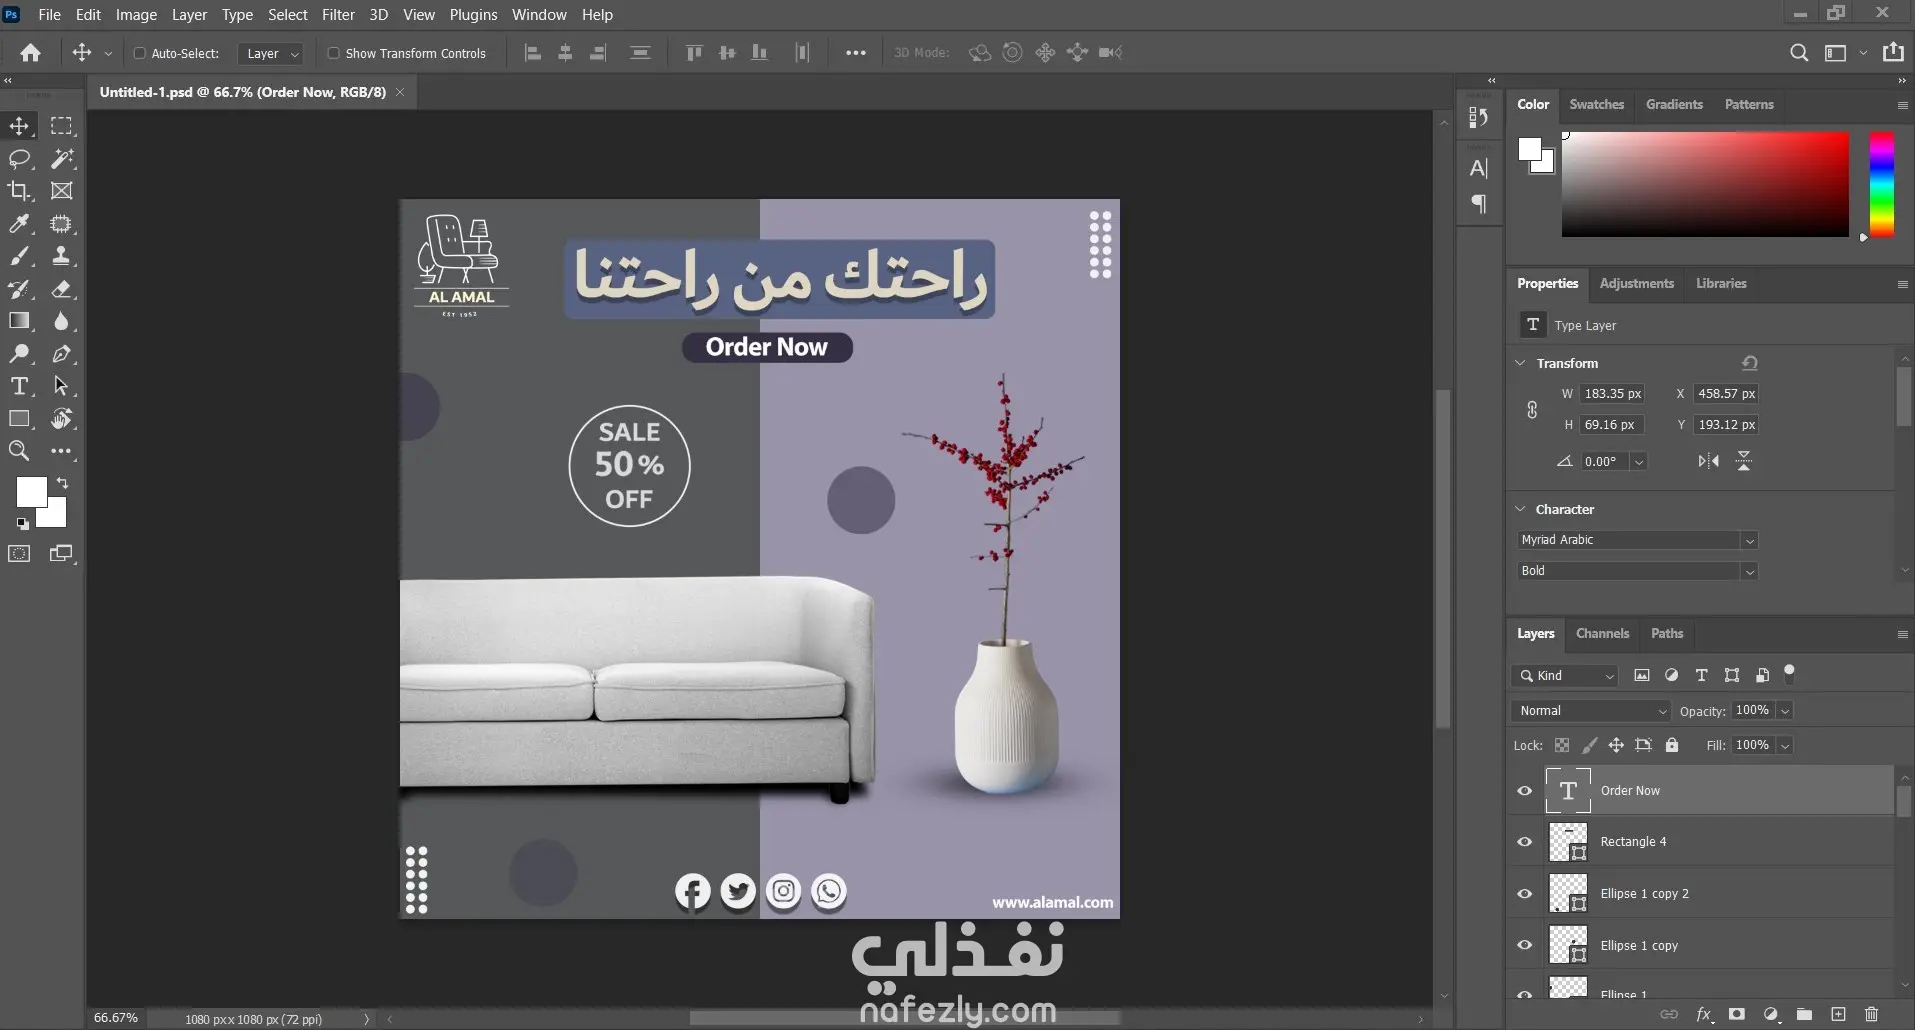Select the Hand tool
The width and height of the screenshot is (1915, 1030).
(x=62, y=419)
